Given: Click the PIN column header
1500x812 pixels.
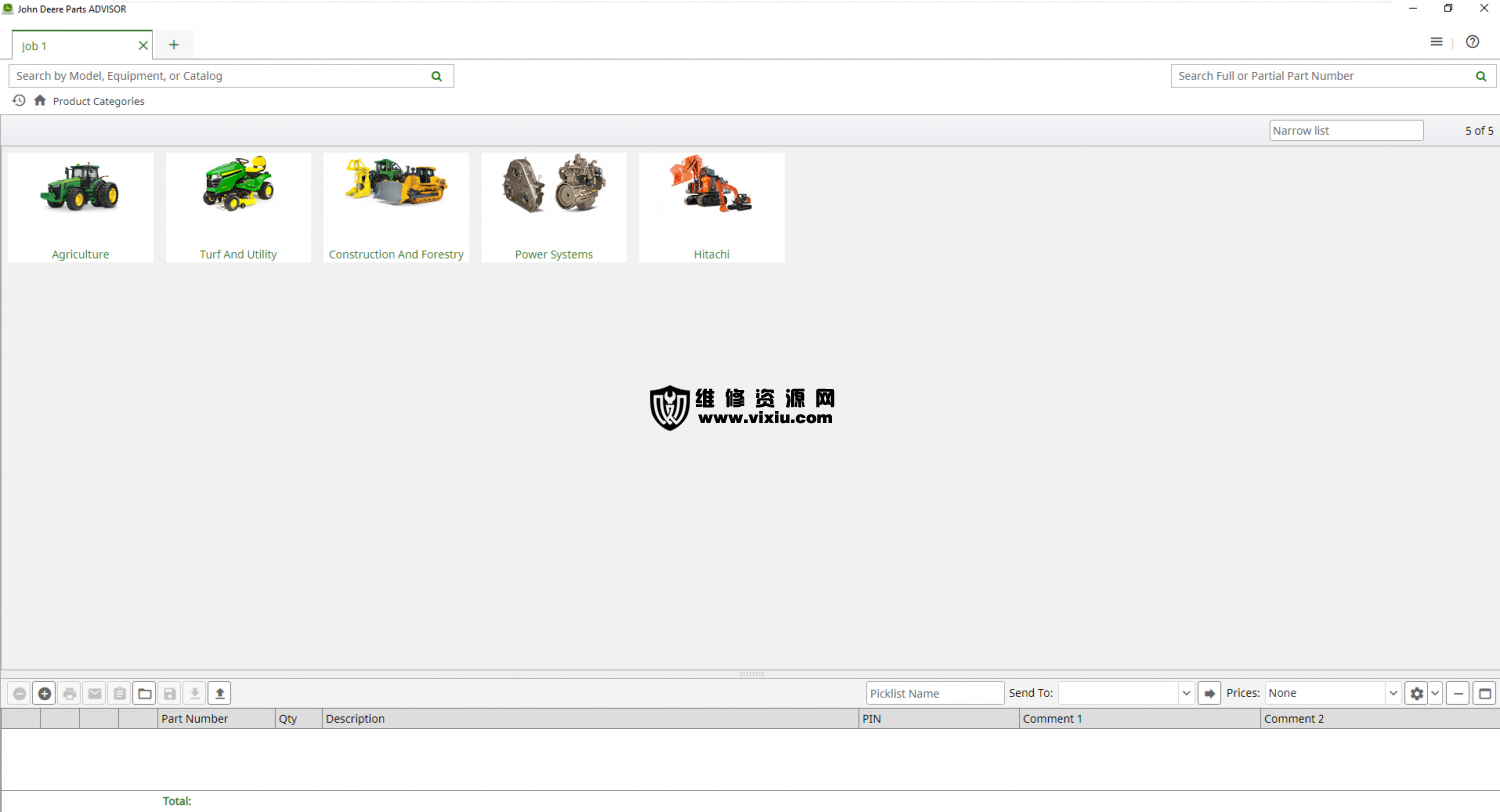Looking at the screenshot, I should point(939,719).
